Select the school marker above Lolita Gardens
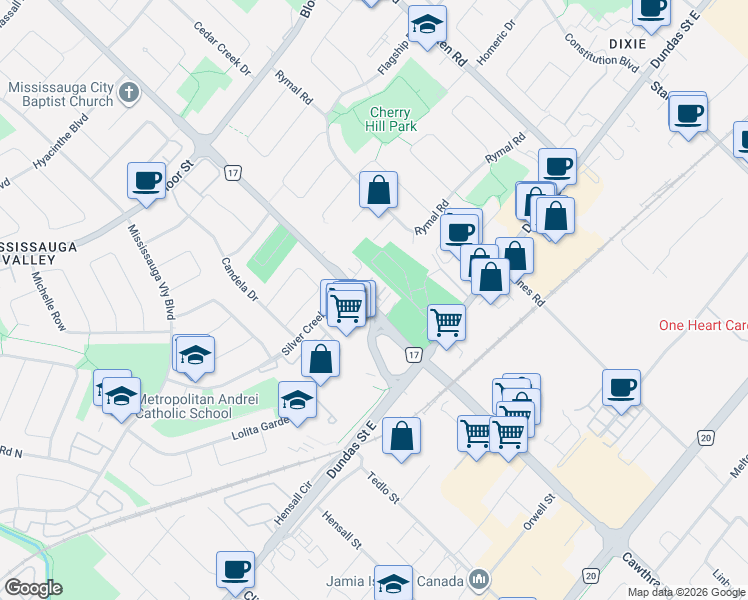Screen dimensions: 748x600 (297, 403)
